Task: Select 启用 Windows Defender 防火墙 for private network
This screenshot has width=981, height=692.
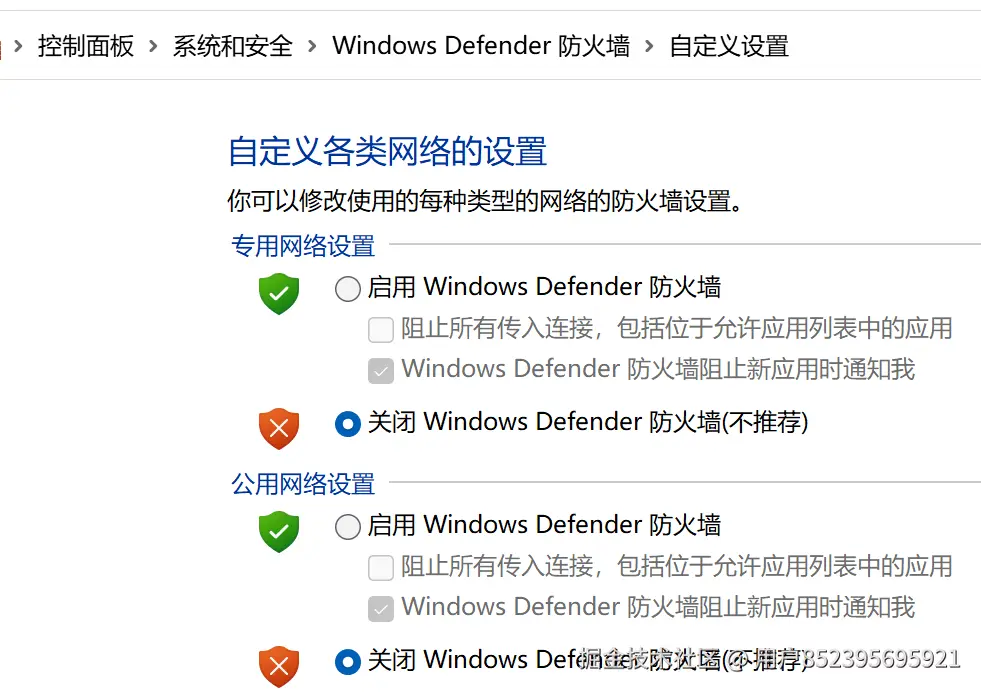Action: (x=347, y=289)
